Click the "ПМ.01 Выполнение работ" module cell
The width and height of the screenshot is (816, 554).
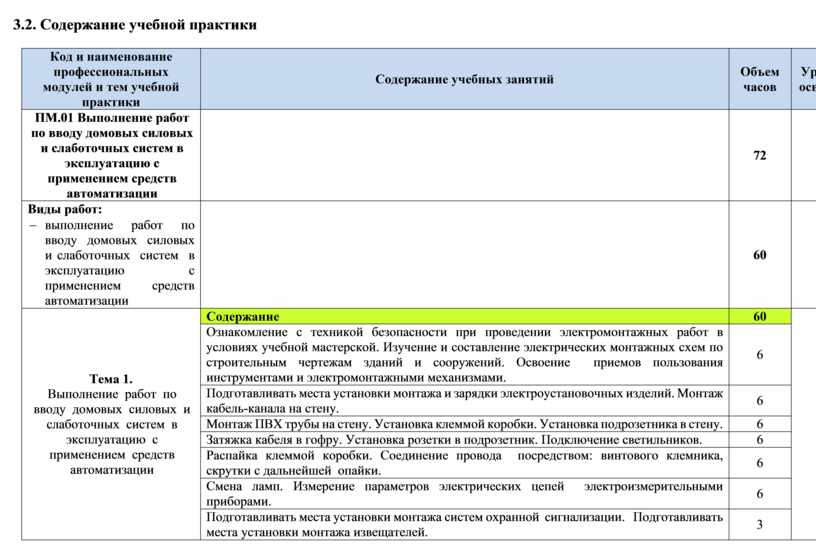coord(111,155)
